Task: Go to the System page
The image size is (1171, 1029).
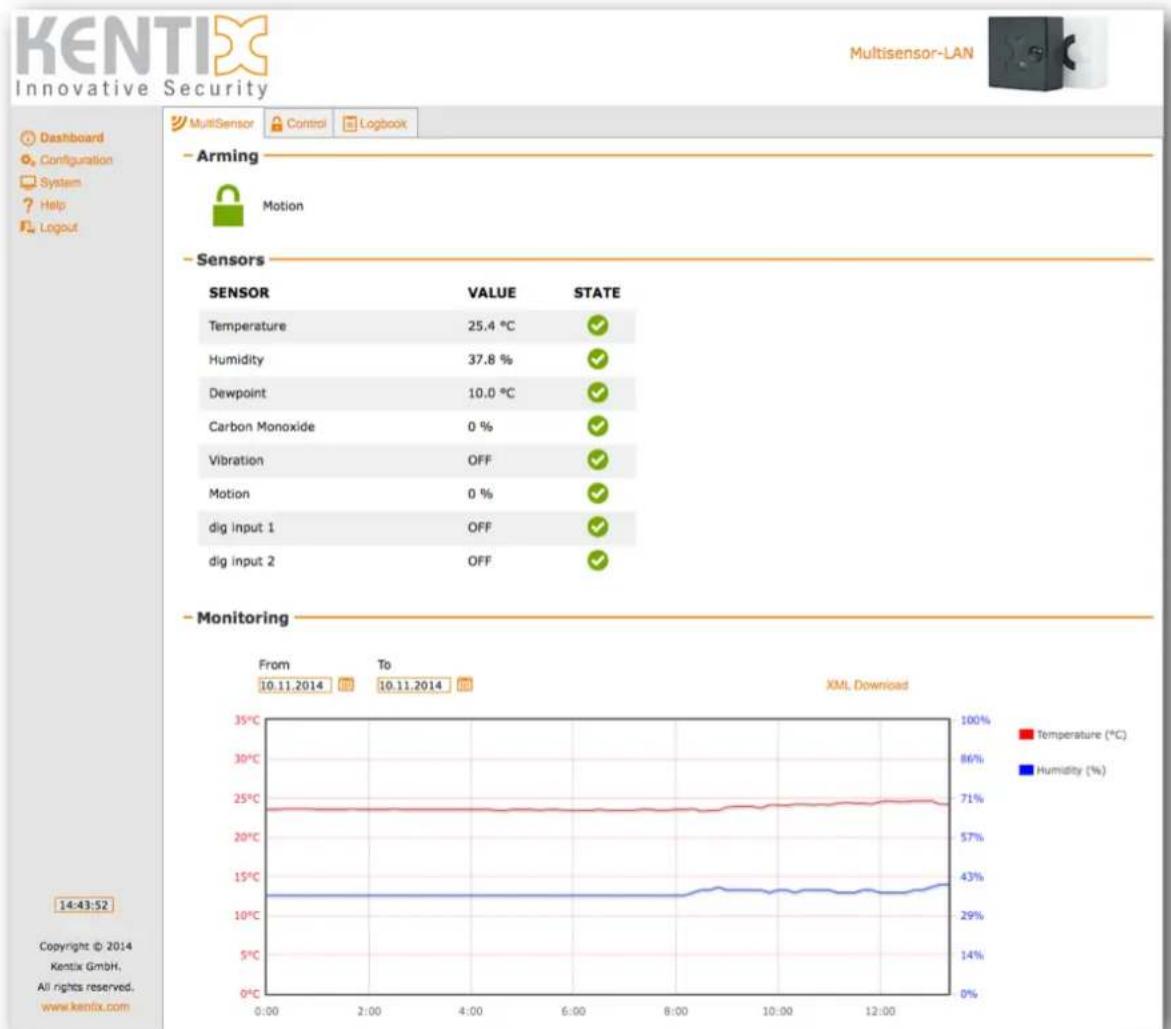Action: coord(60,182)
